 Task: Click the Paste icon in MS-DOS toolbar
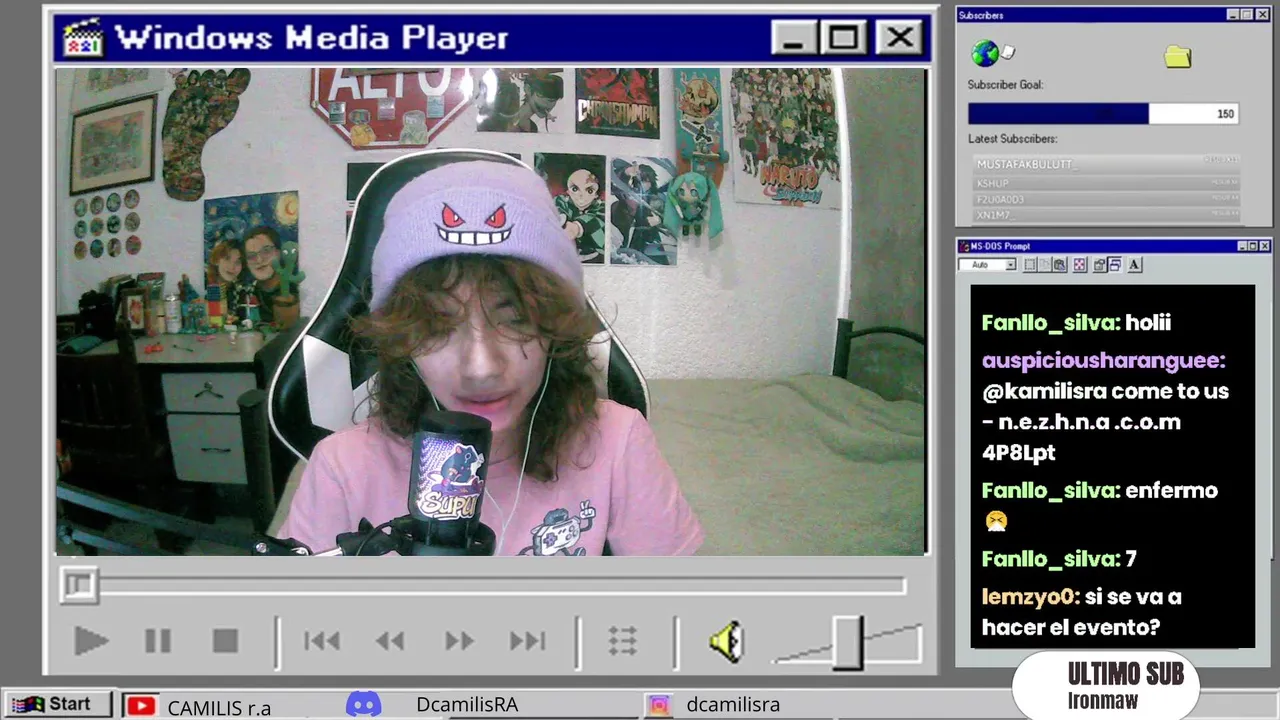click(x=1060, y=265)
